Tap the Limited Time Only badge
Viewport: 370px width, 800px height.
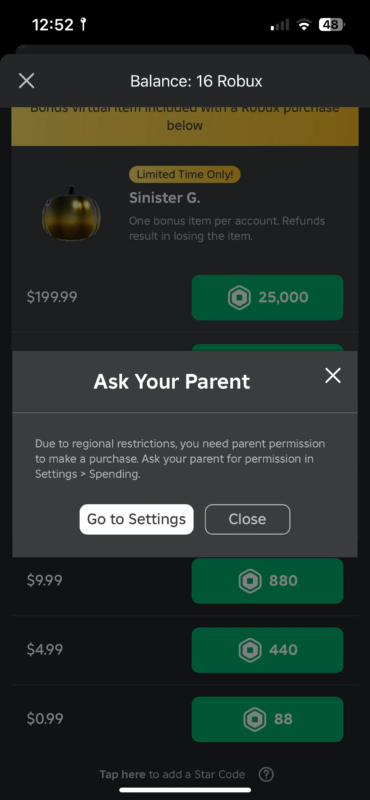pos(185,174)
